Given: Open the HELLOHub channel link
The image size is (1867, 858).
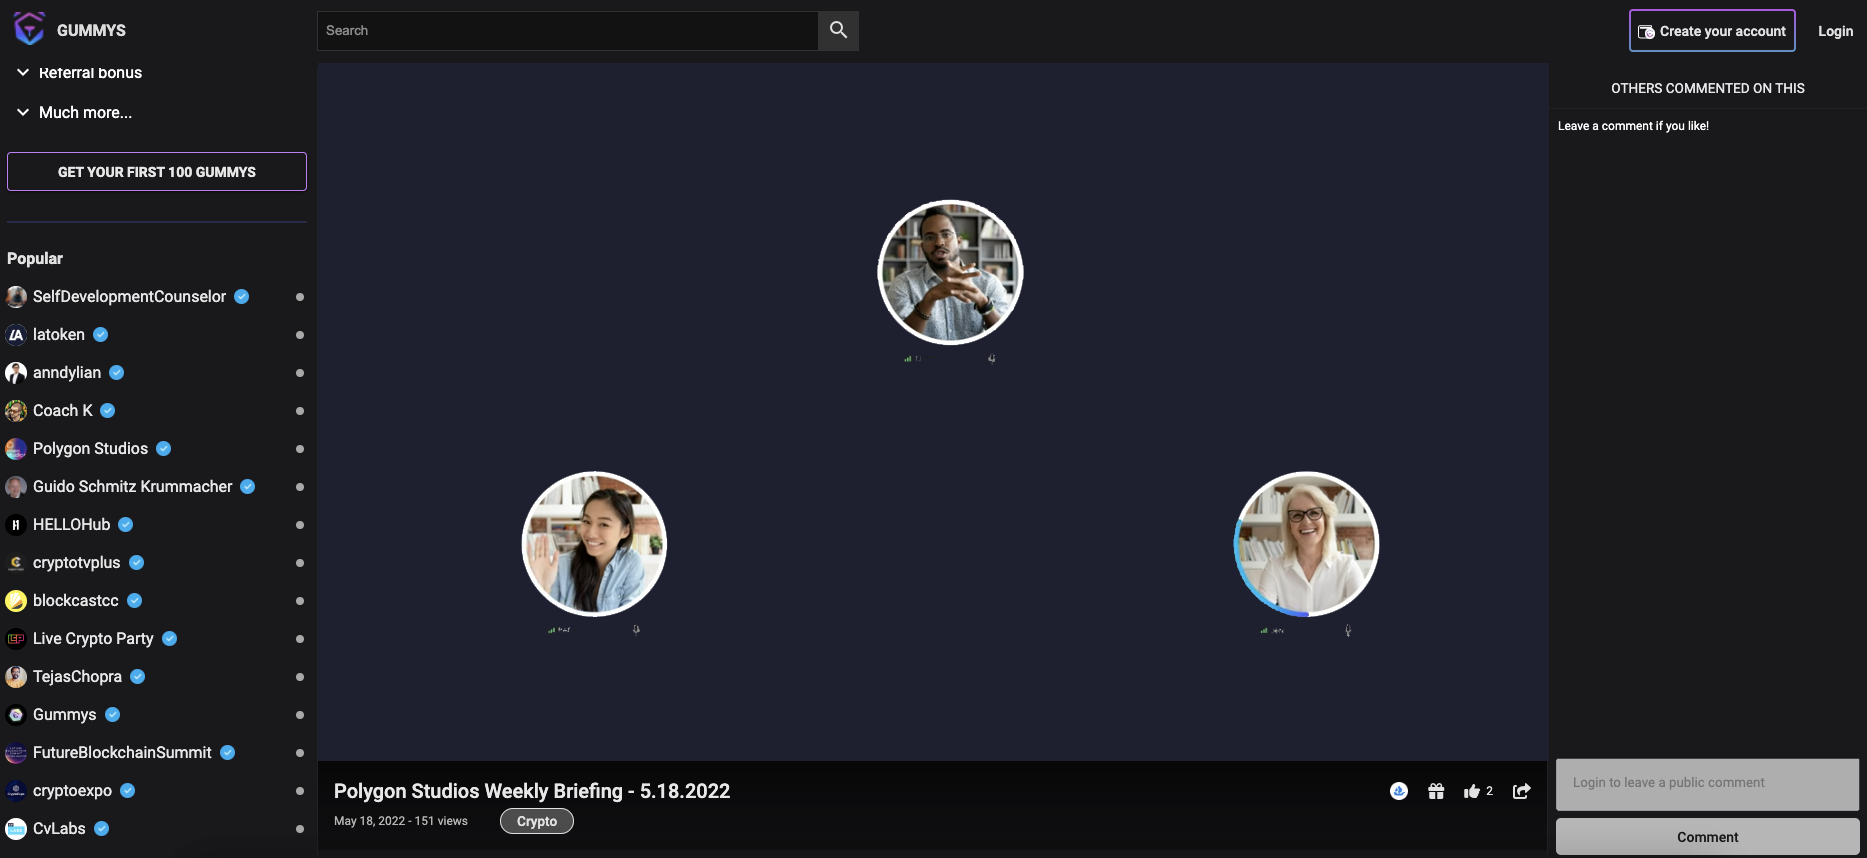Looking at the screenshot, I should tap(71, 524).
